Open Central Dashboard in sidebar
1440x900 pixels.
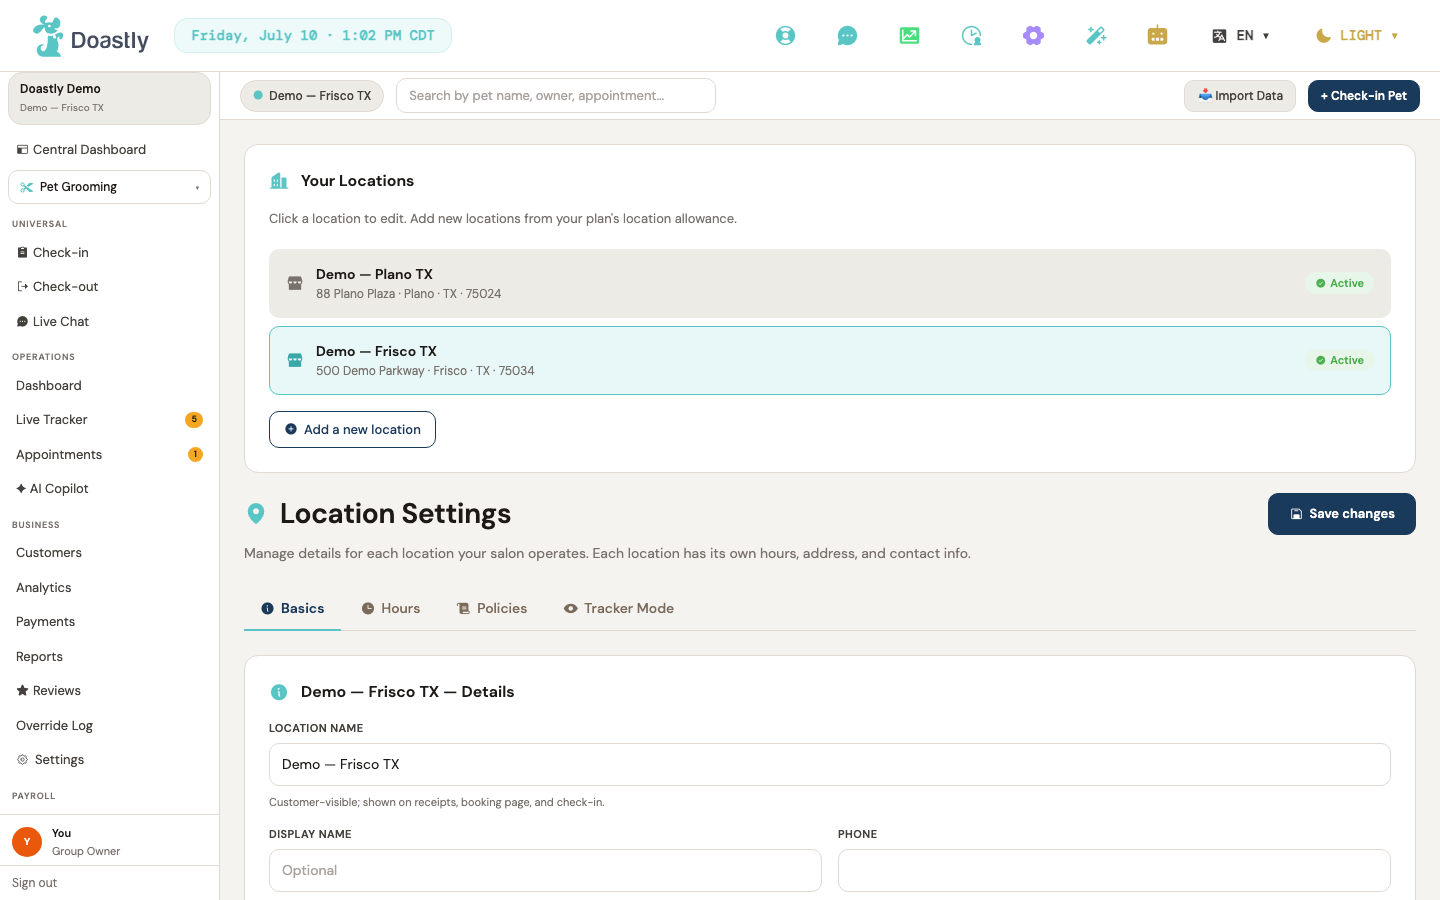pos(109,150)
